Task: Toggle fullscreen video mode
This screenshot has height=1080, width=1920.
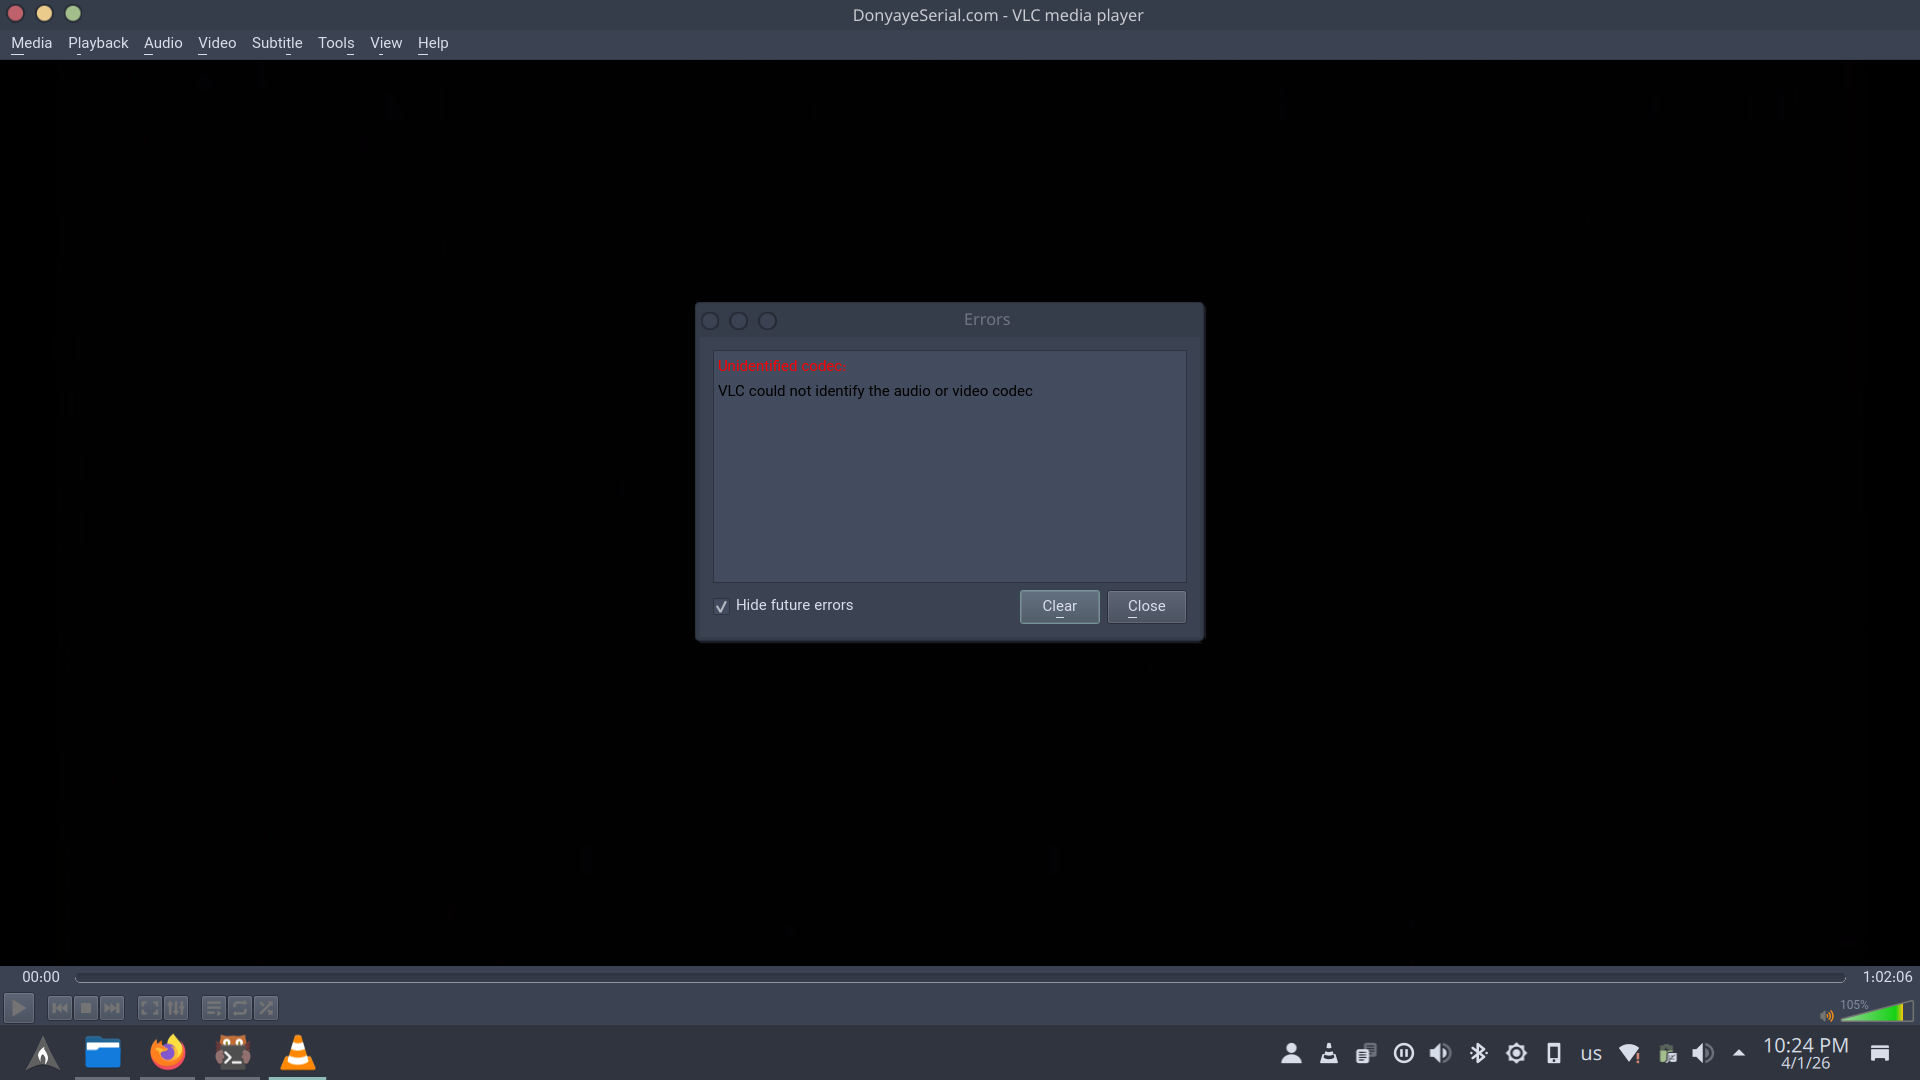Action: (150, 1008)
